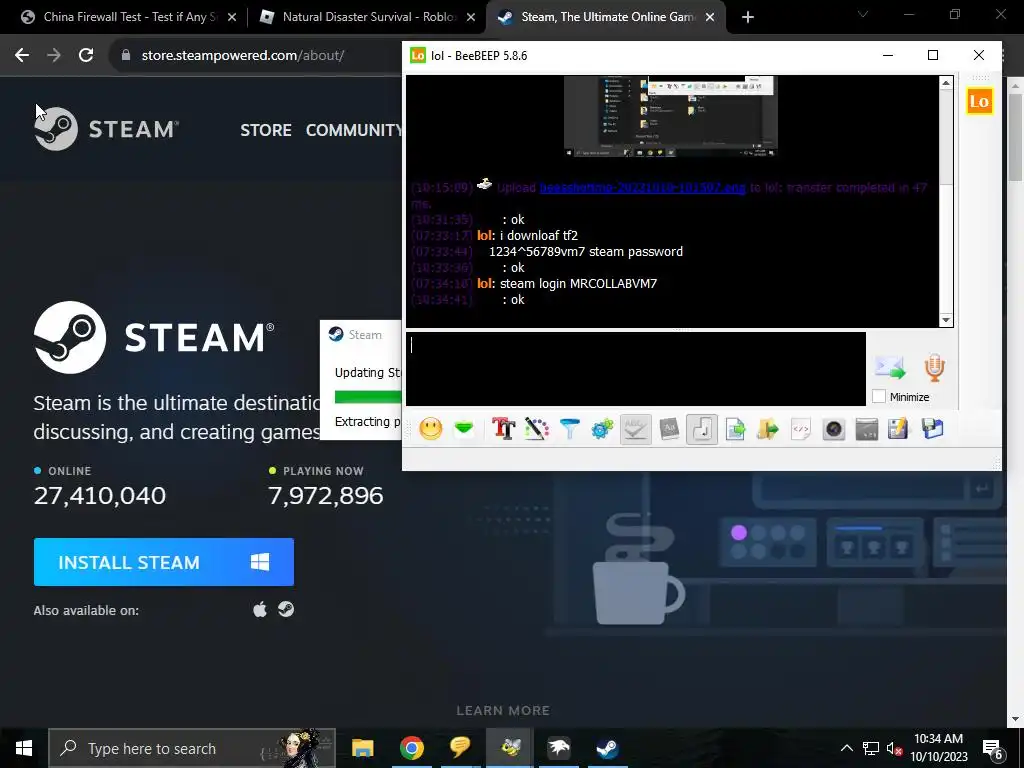This screenshot has height=768, width=1024.
Task: Go back in the browser
Action: 22,56
